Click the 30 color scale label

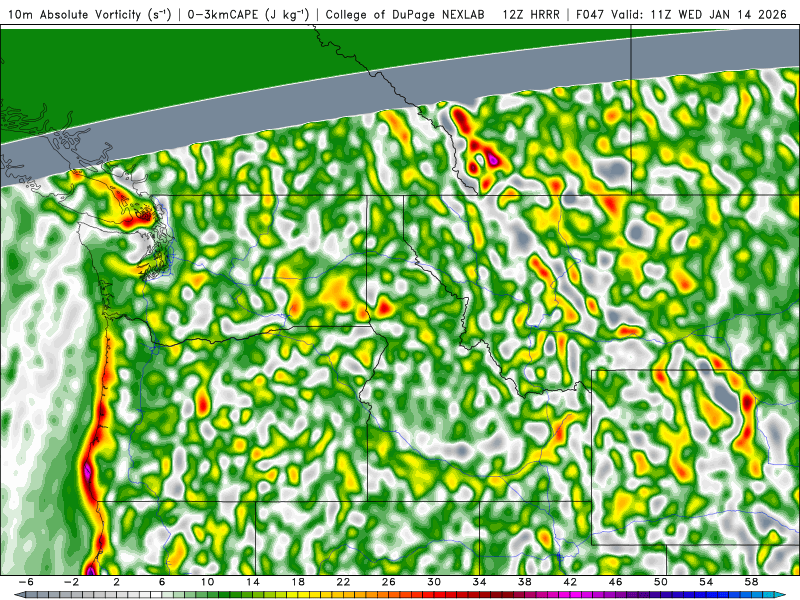pyautogui.click(x=434, y=582)
